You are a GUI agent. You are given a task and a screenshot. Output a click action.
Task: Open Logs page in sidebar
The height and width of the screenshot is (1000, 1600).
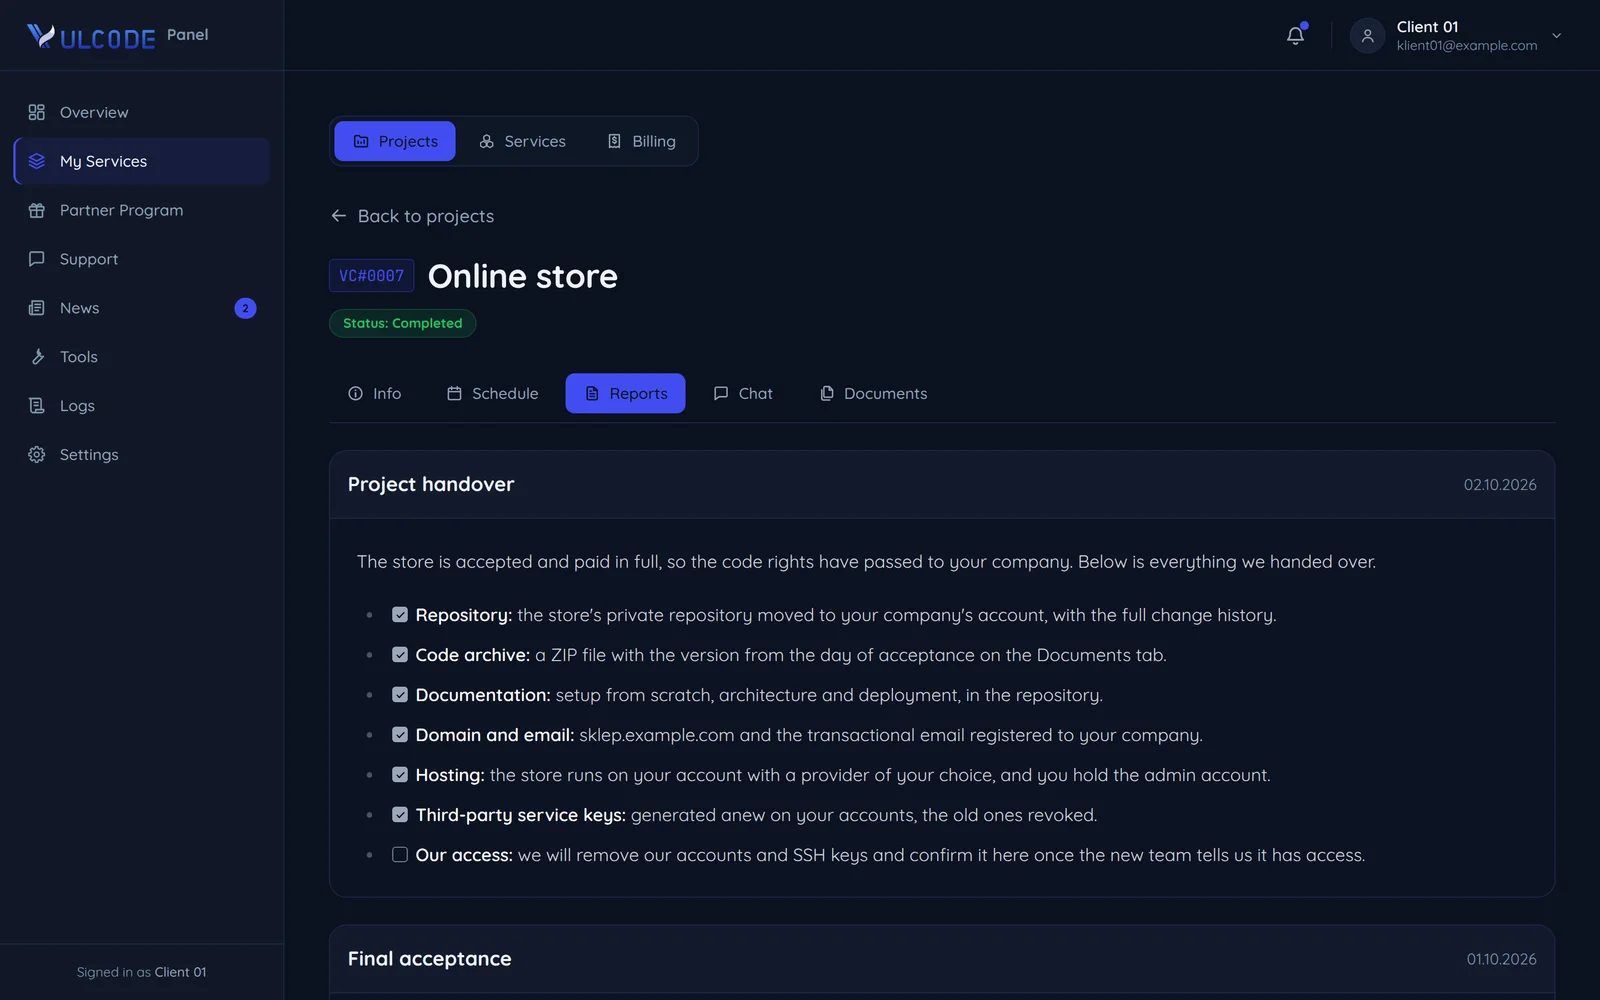[x=142, y=406]
